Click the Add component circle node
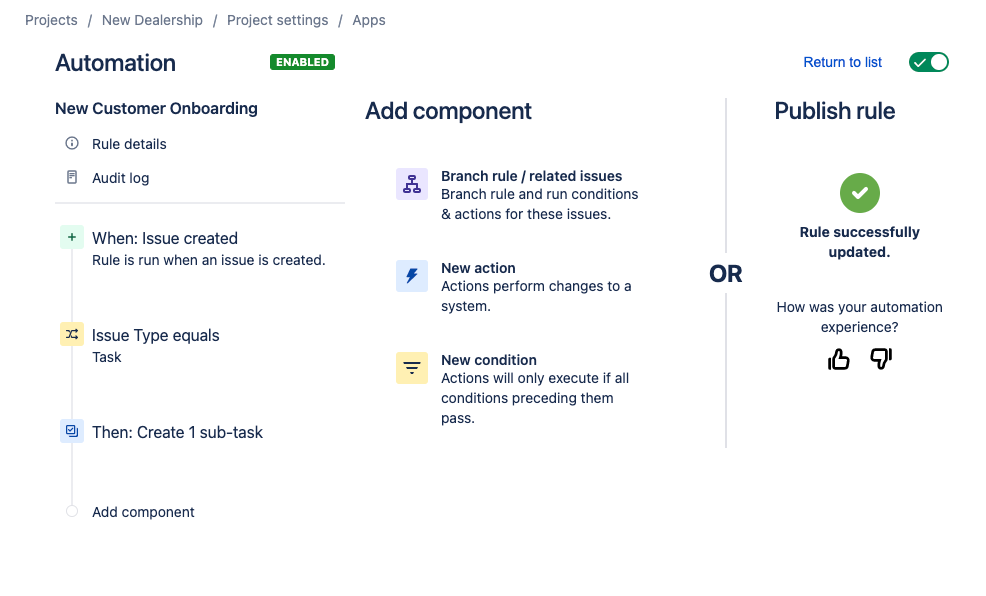Viewport: 986px width, 596px height. click(72, 511)
